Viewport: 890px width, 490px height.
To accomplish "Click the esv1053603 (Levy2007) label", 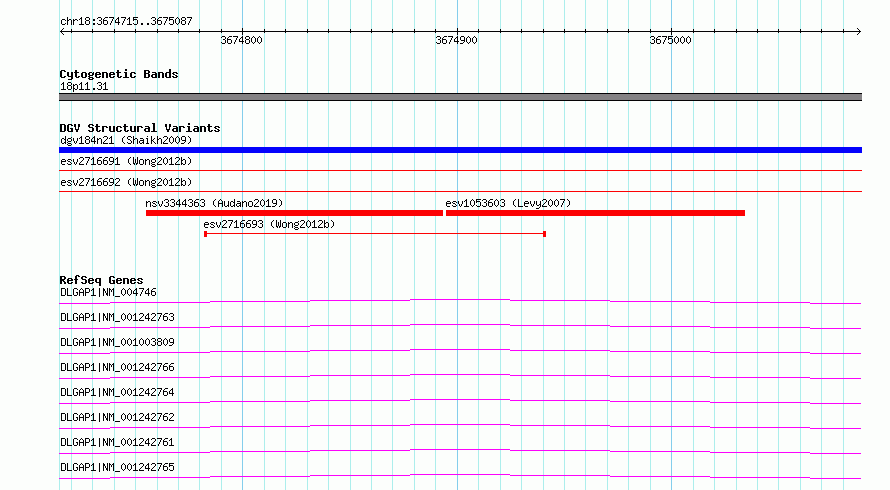I will 508,203.
